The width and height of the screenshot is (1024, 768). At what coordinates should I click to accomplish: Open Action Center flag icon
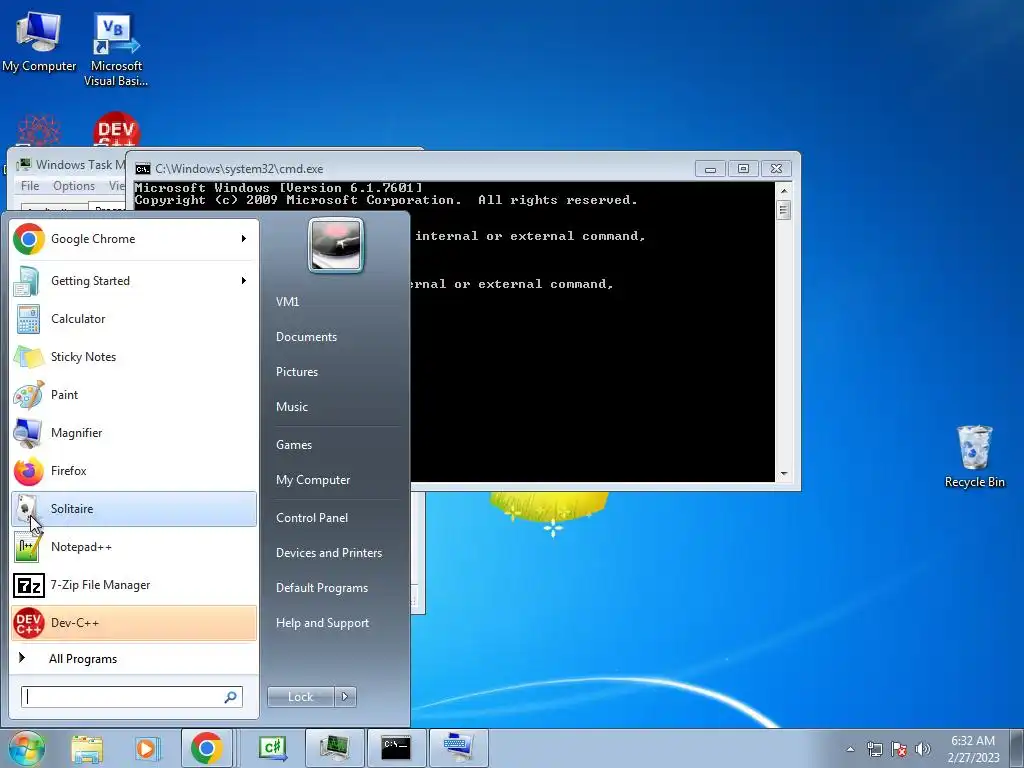point(899,749)
